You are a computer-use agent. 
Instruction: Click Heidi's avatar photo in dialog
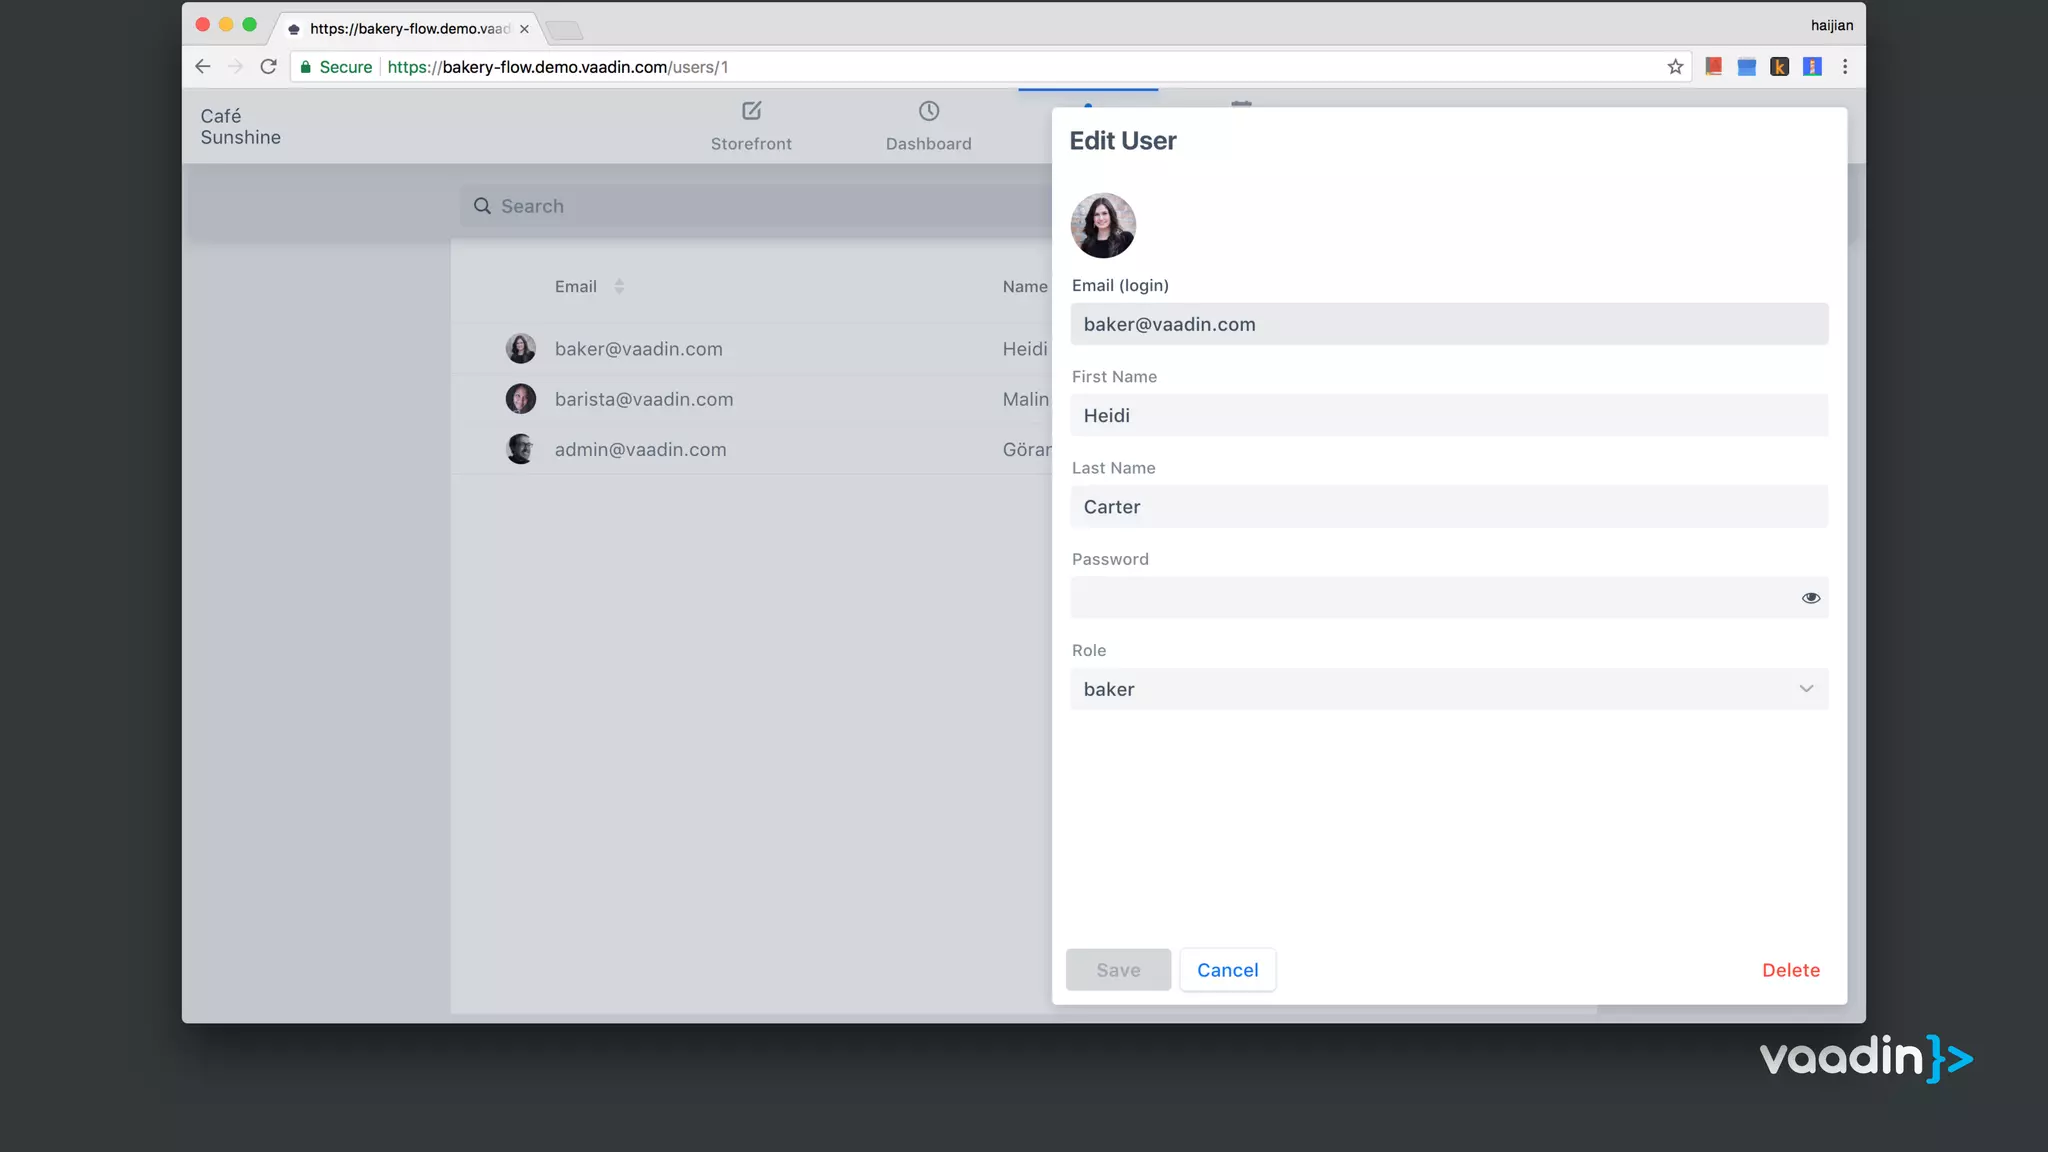(x=1103, y=226)
